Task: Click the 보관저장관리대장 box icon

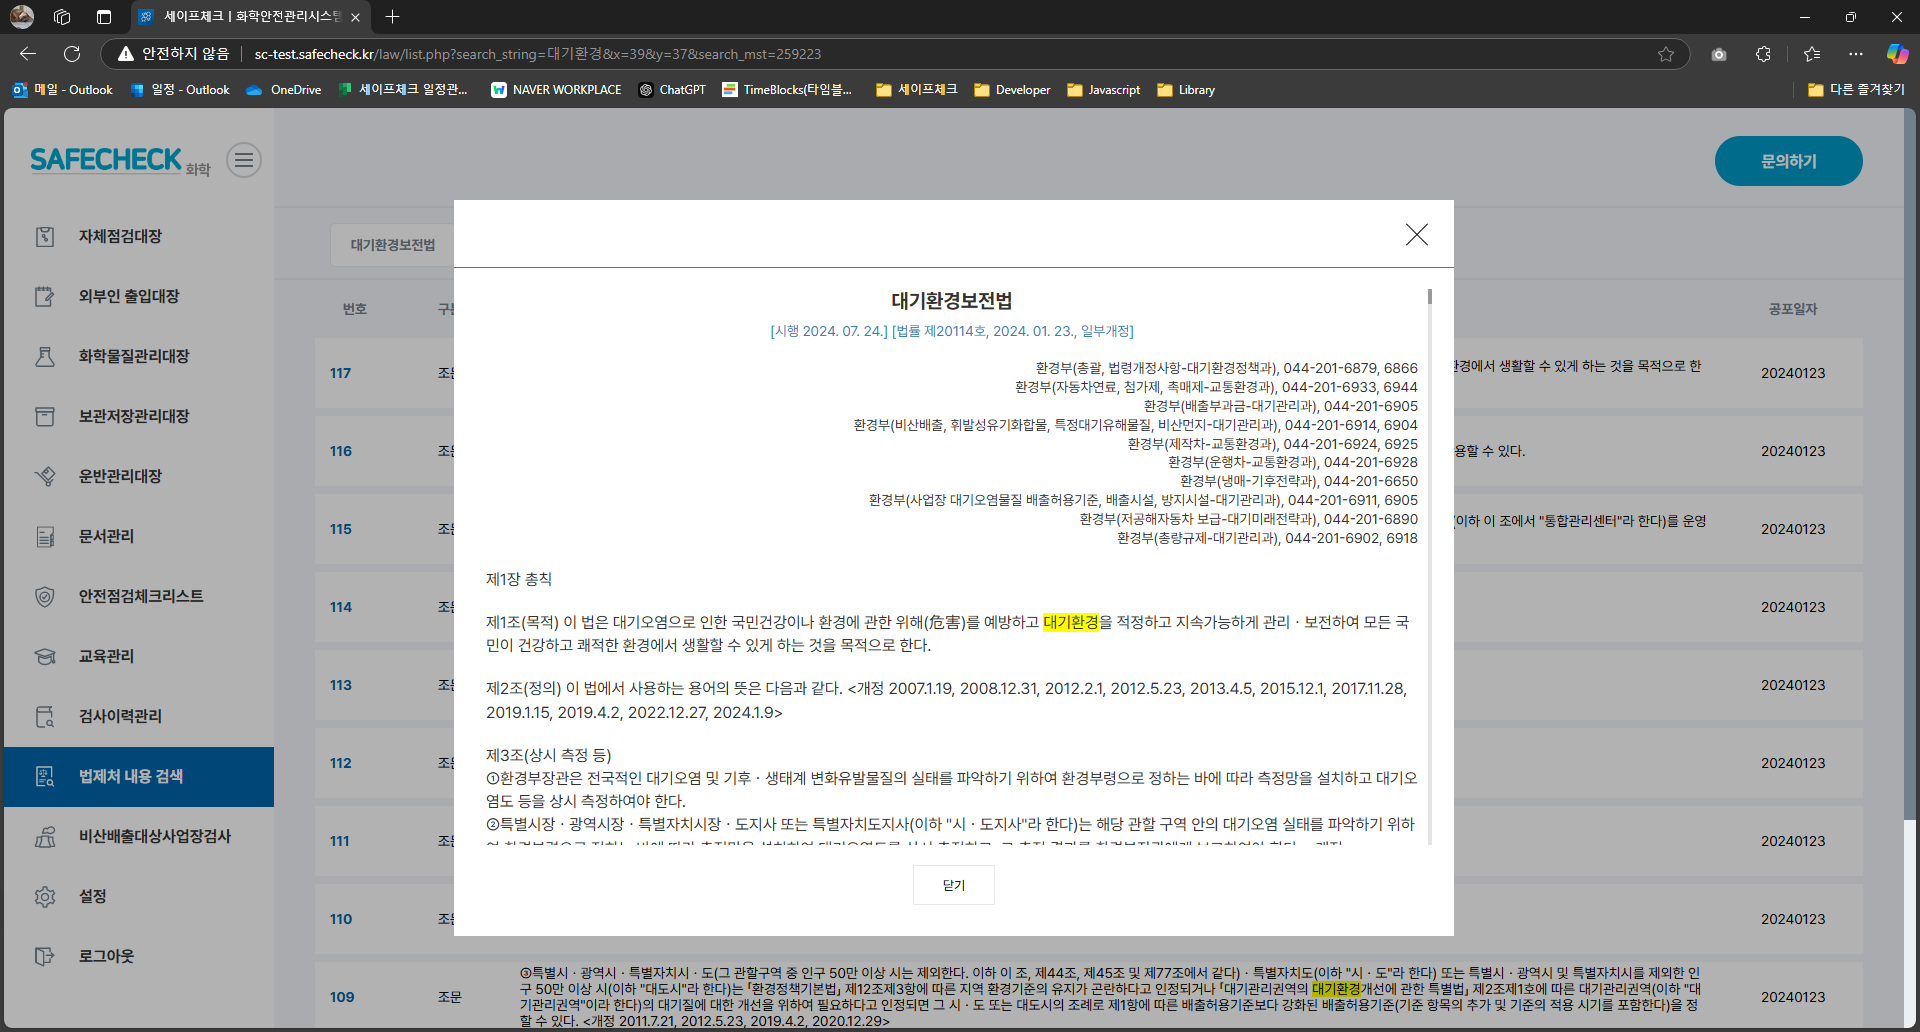Action: point(45,416)
